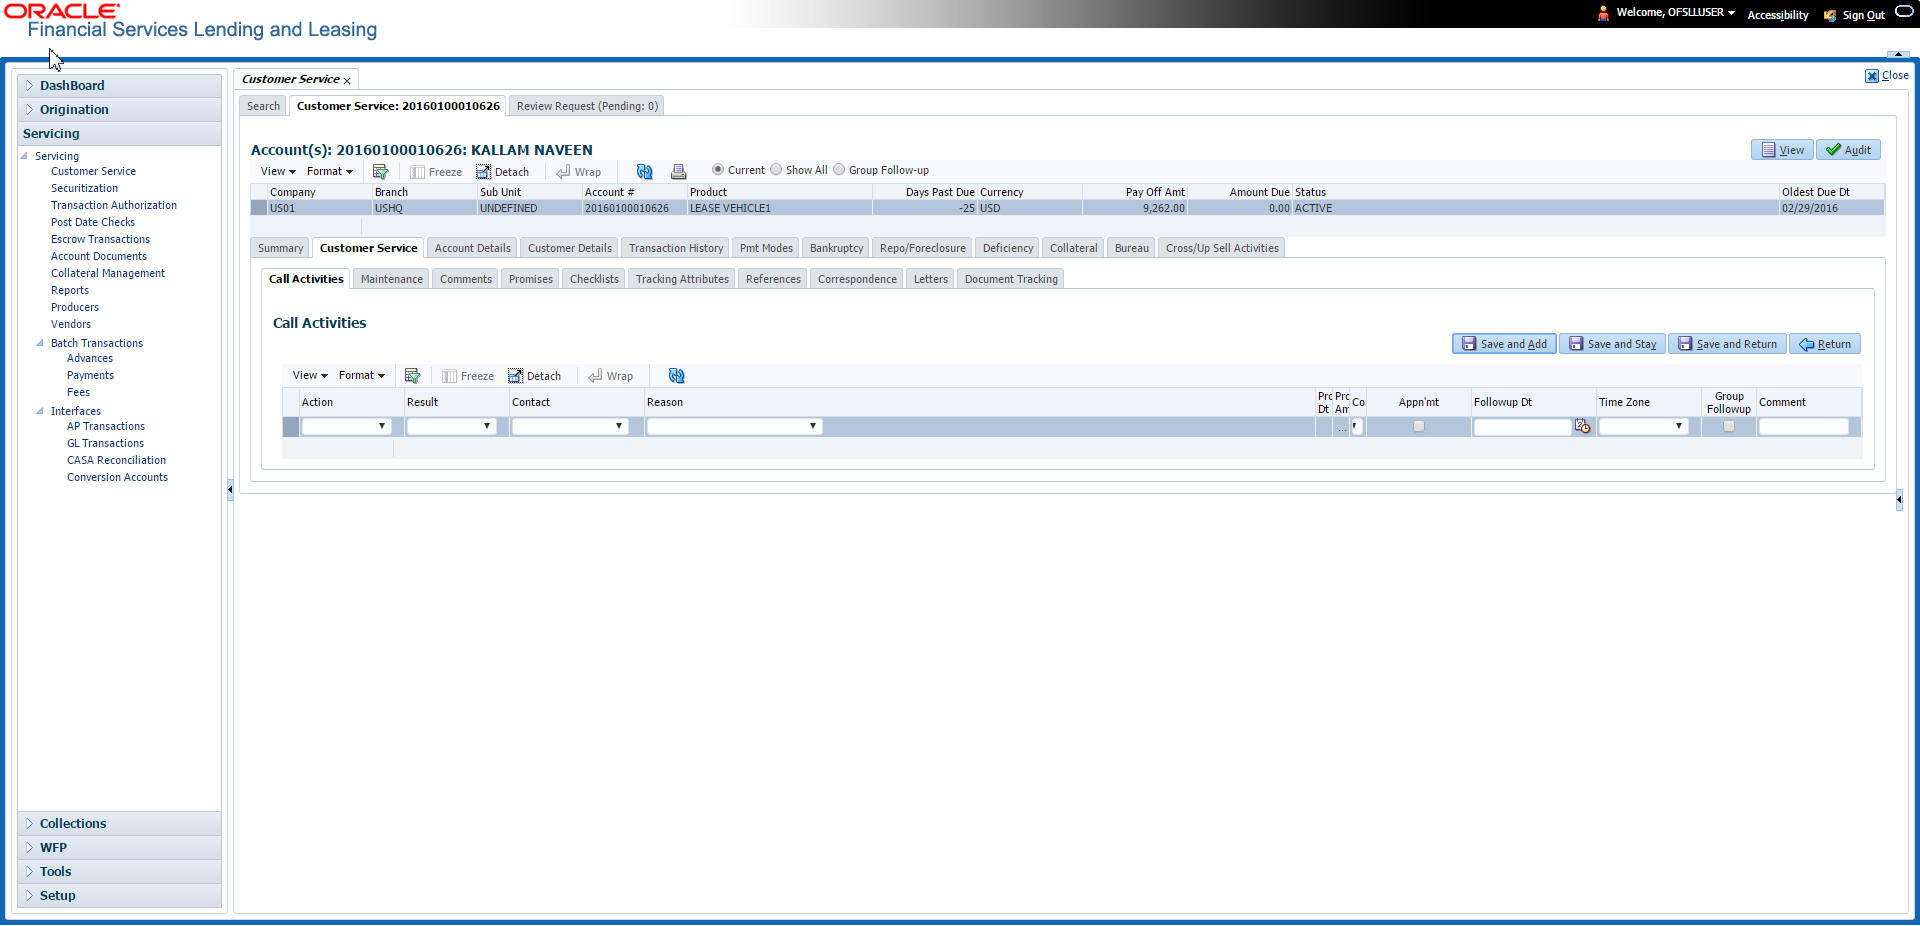This screenshot has width=1920, height=926.
Task: Switch to the Account Details tab
Action: coord(473,248)
